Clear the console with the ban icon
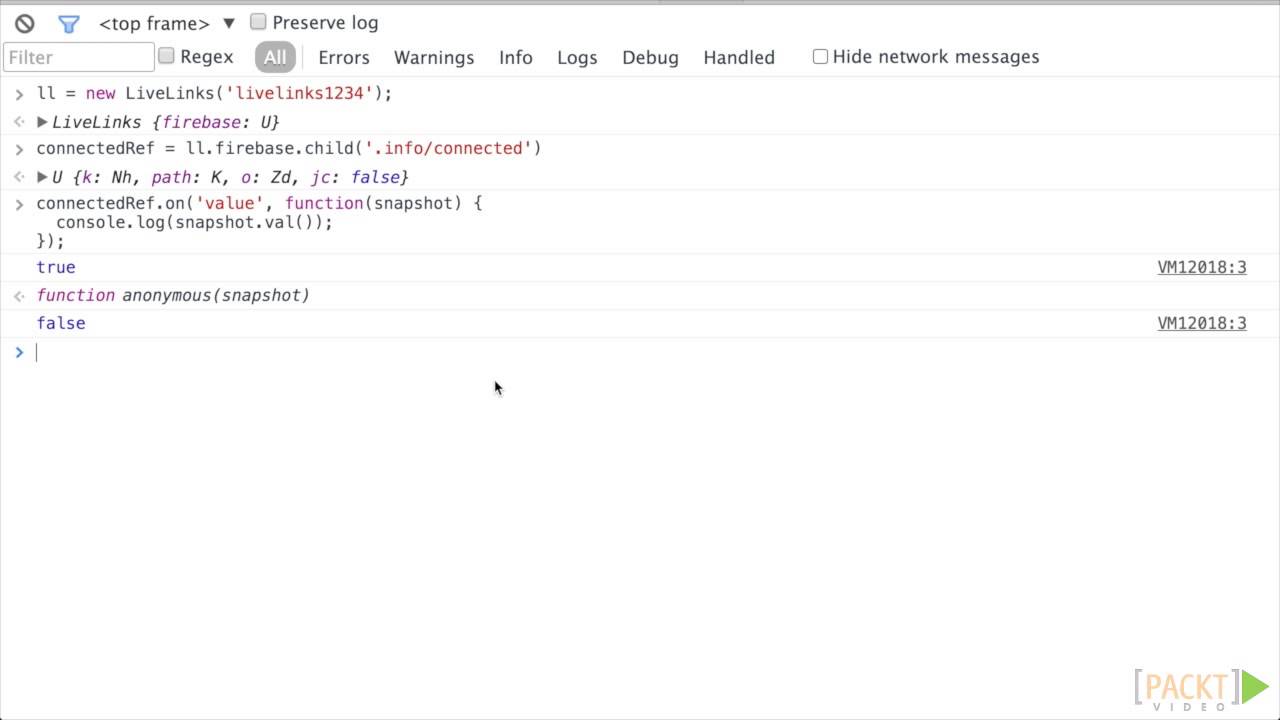The width and height of the screenshot is (1280, 720). tap(24, 23)
